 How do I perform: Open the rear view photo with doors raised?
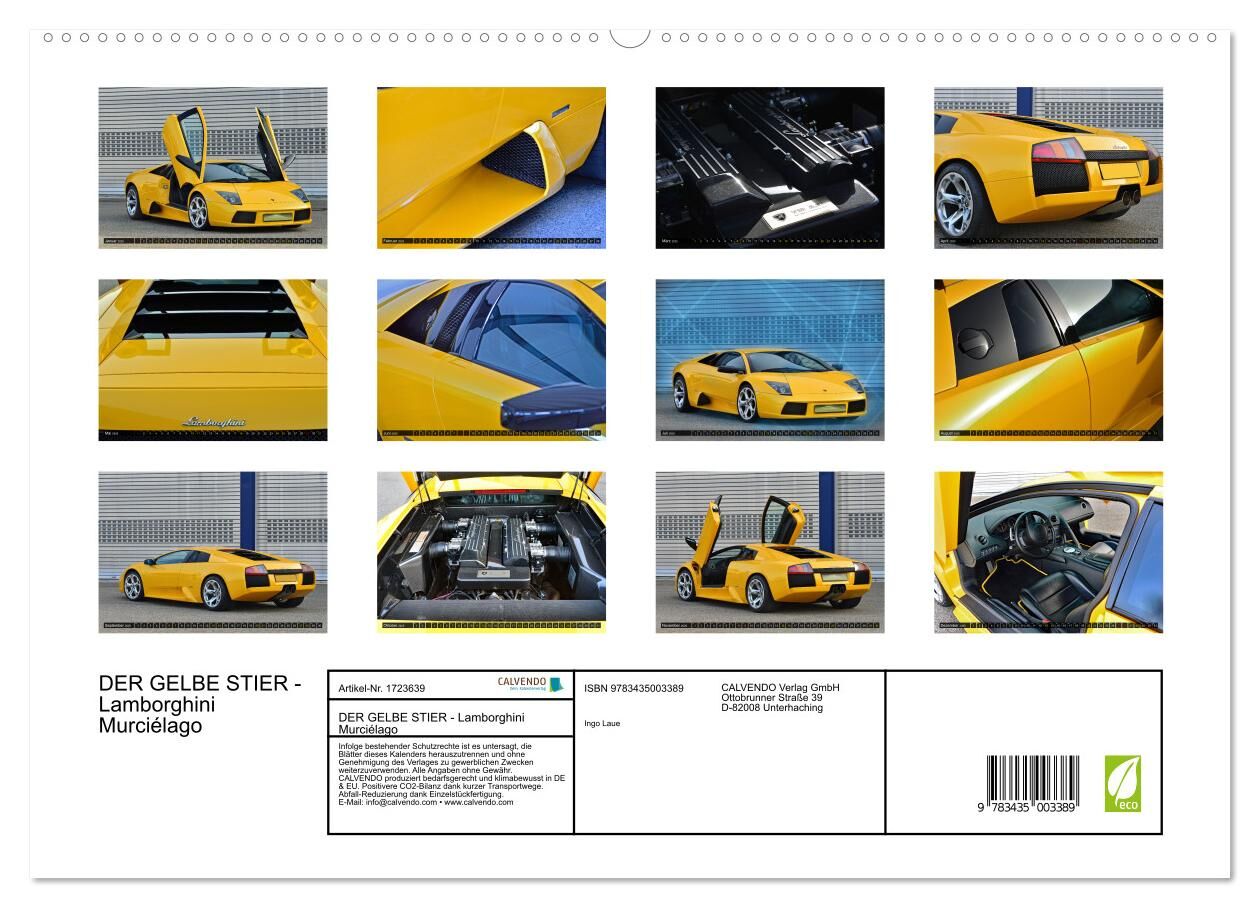(769, 552)
